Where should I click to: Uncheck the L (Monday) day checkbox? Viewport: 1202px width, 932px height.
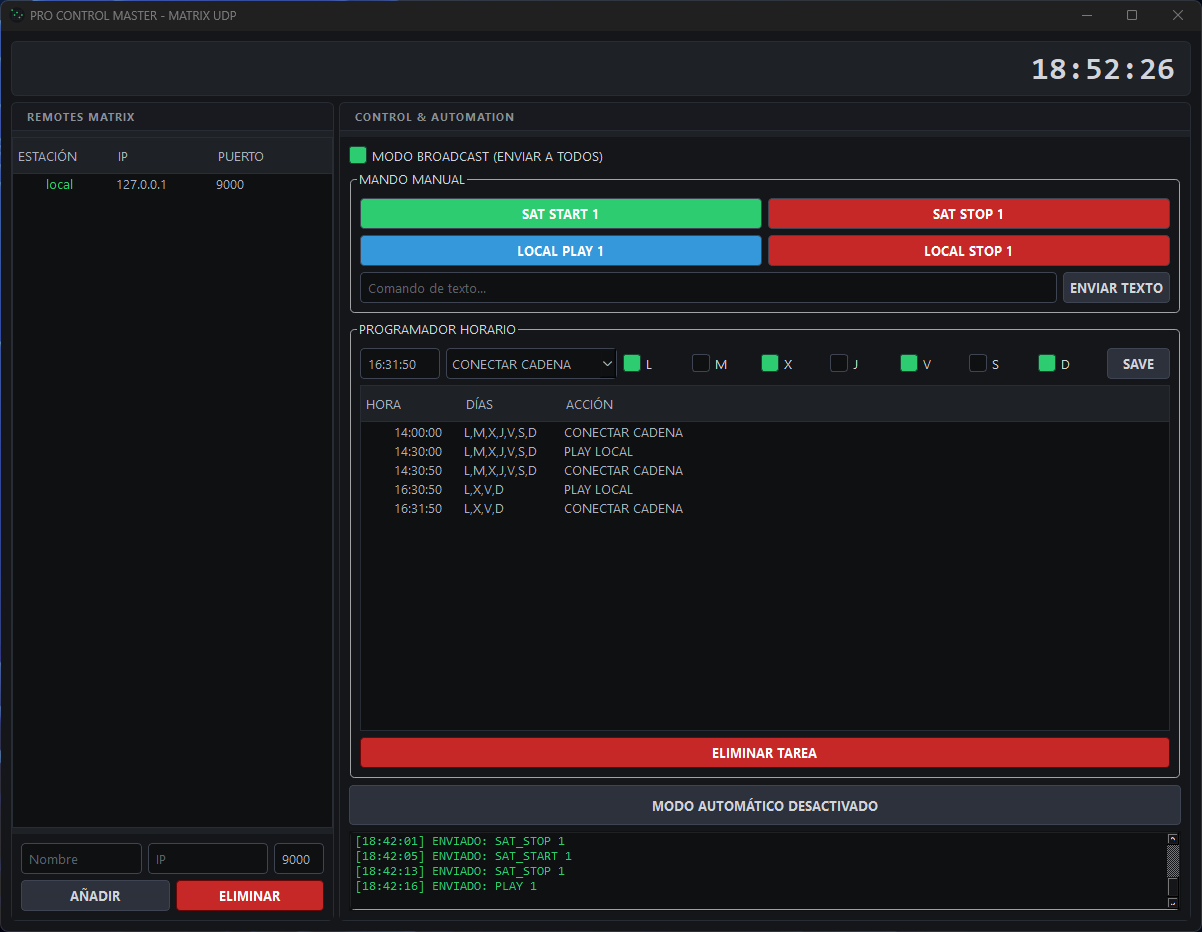632,364
